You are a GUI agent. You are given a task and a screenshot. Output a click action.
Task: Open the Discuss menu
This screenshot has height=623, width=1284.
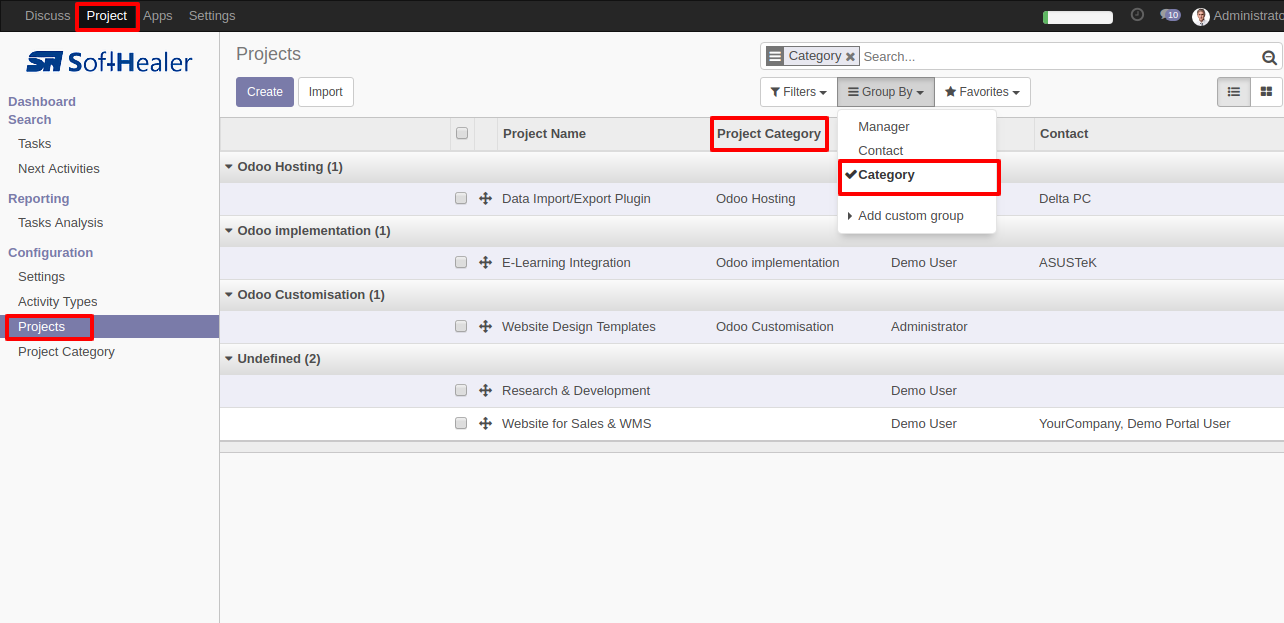point(48,16)
